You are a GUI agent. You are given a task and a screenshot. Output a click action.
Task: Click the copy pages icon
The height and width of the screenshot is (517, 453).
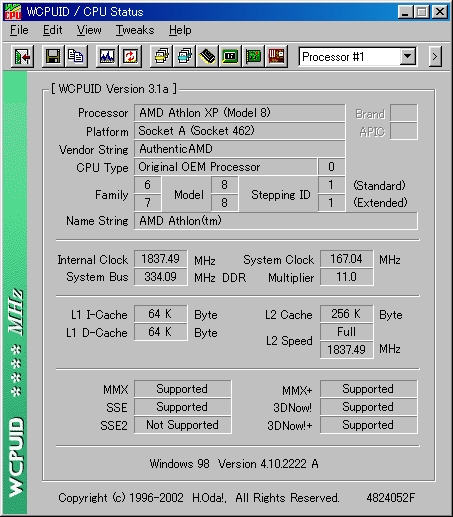(76, 57)
